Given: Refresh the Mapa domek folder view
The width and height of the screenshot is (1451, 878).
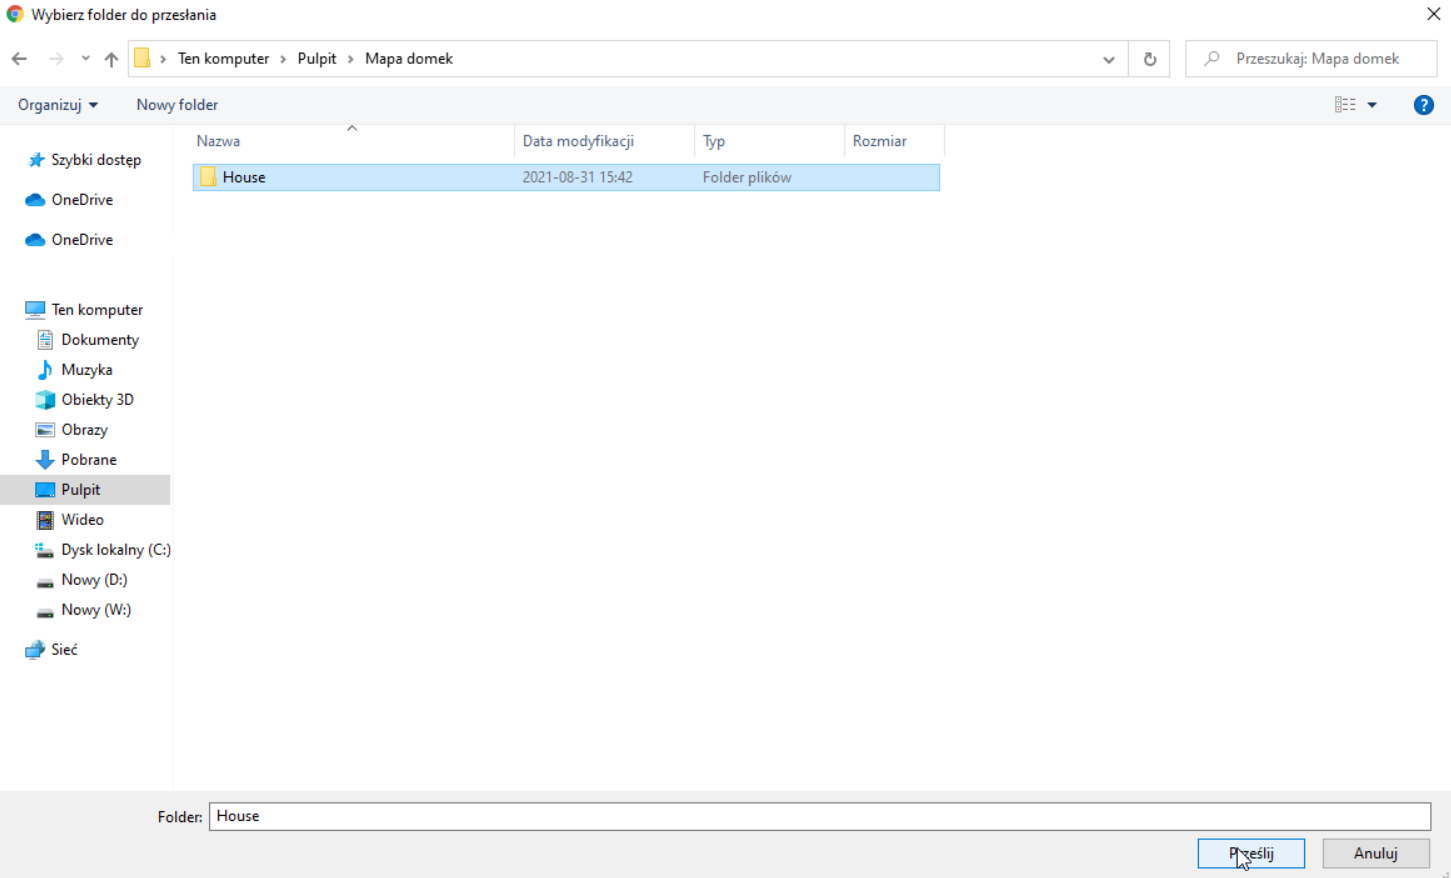Looking at the screenshot, I should coord(1149,59).
